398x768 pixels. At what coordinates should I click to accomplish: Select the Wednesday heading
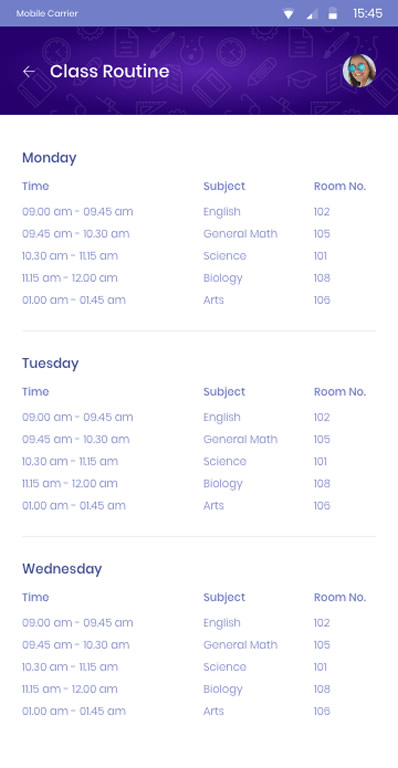(x=62, y=569)
